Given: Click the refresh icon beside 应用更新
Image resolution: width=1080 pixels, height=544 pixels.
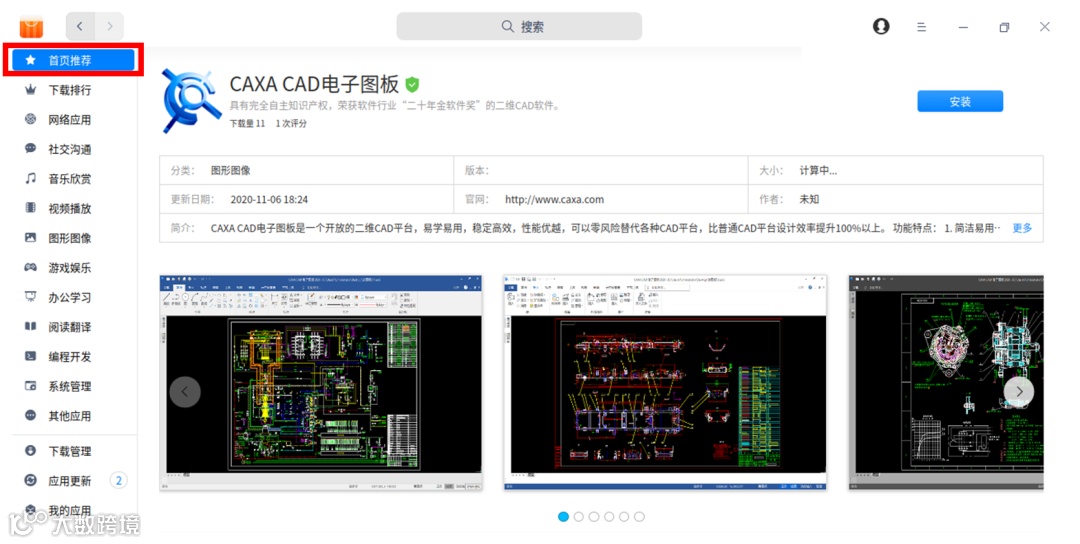Looking at the screenshot, I should point(30,481).
